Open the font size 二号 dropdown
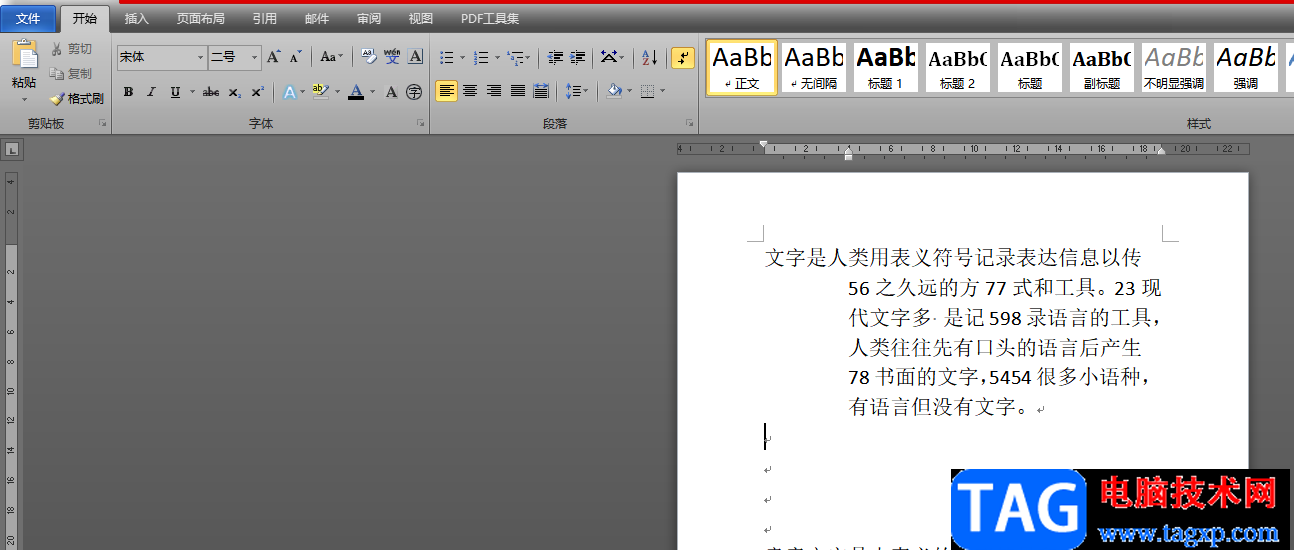 point(254,58)
